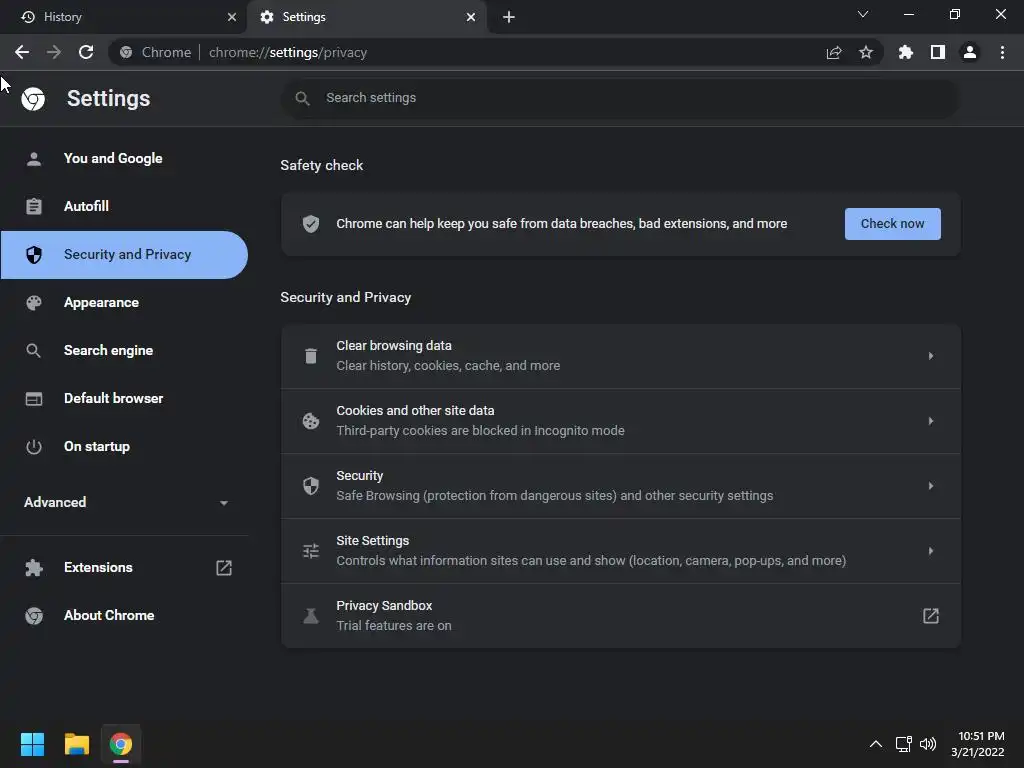Reload the settings page
Screen dimensions: 1024x768
coord(86,52)
